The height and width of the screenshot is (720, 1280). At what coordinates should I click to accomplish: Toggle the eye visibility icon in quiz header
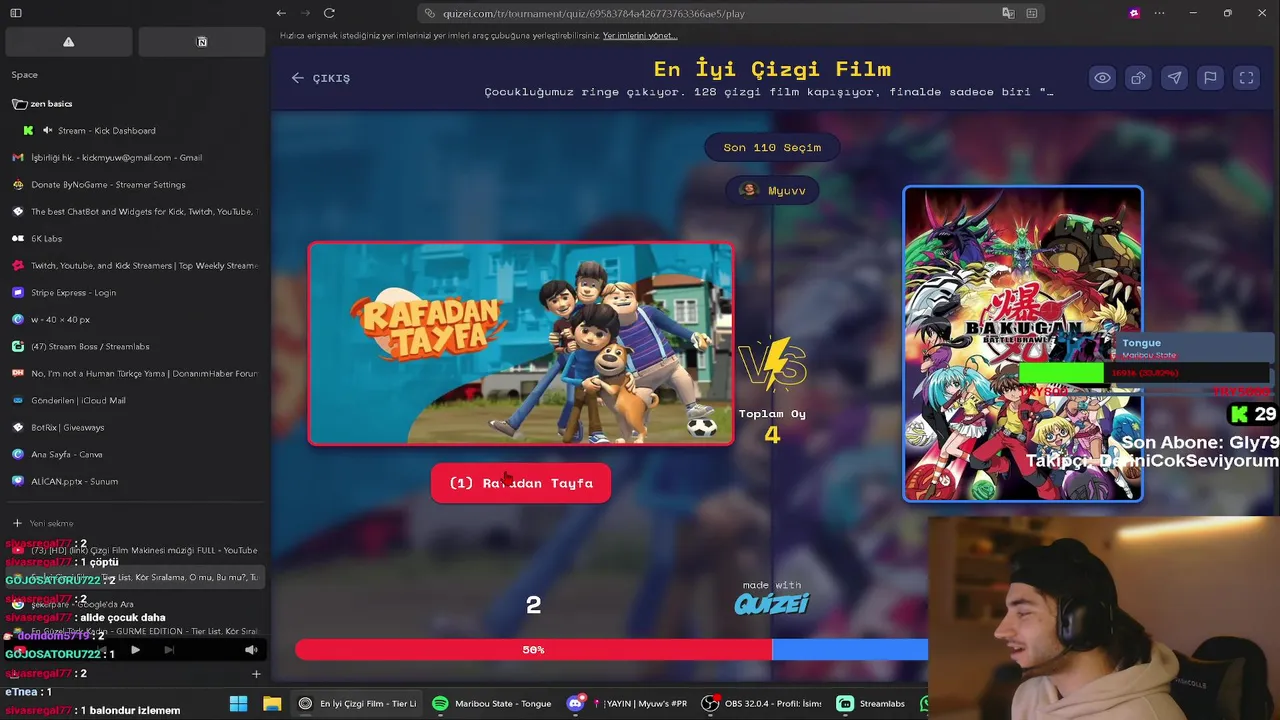[1102, 78]
